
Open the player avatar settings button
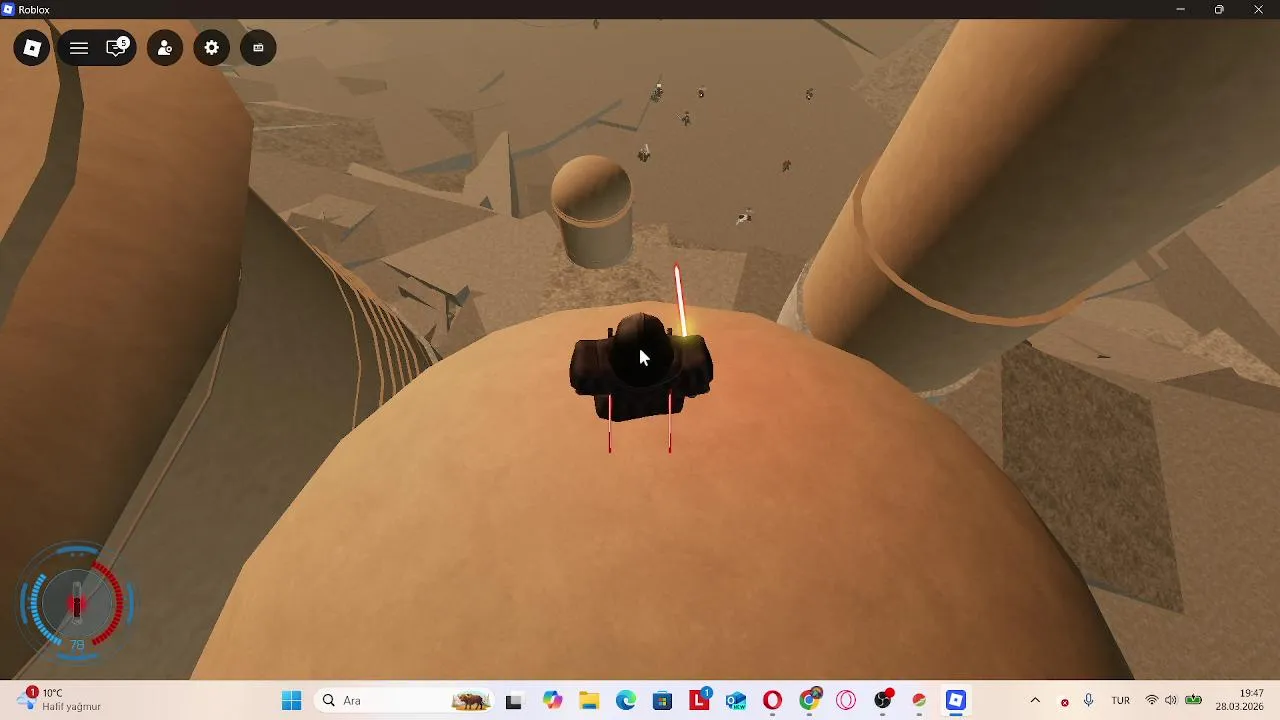point(165,48)
